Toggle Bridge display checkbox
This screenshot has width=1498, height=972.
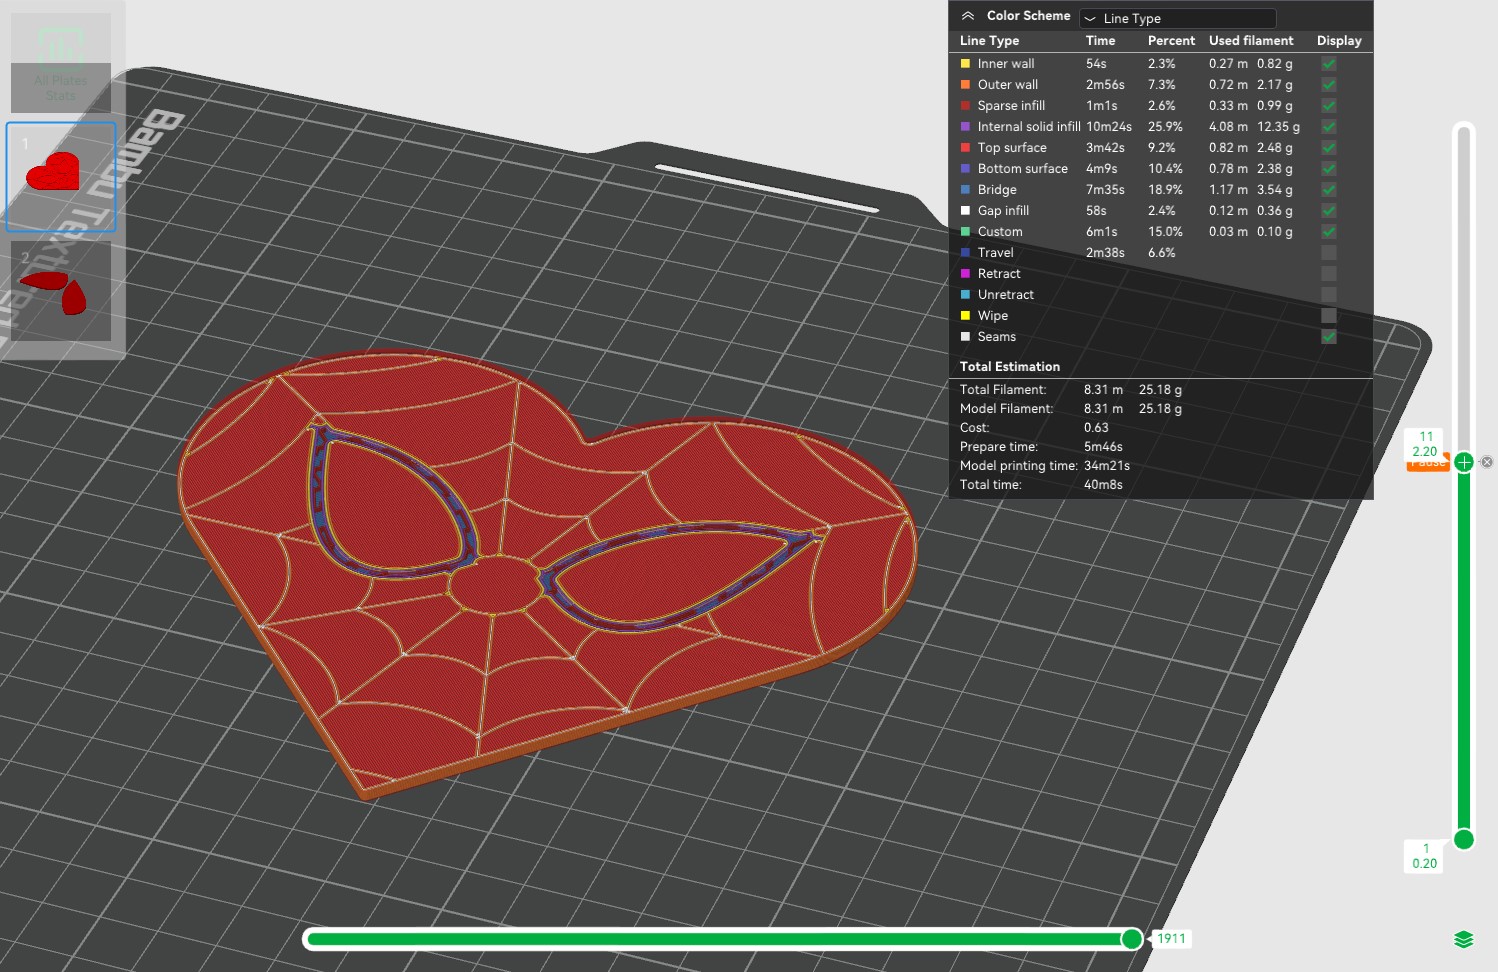point(1329,189)
